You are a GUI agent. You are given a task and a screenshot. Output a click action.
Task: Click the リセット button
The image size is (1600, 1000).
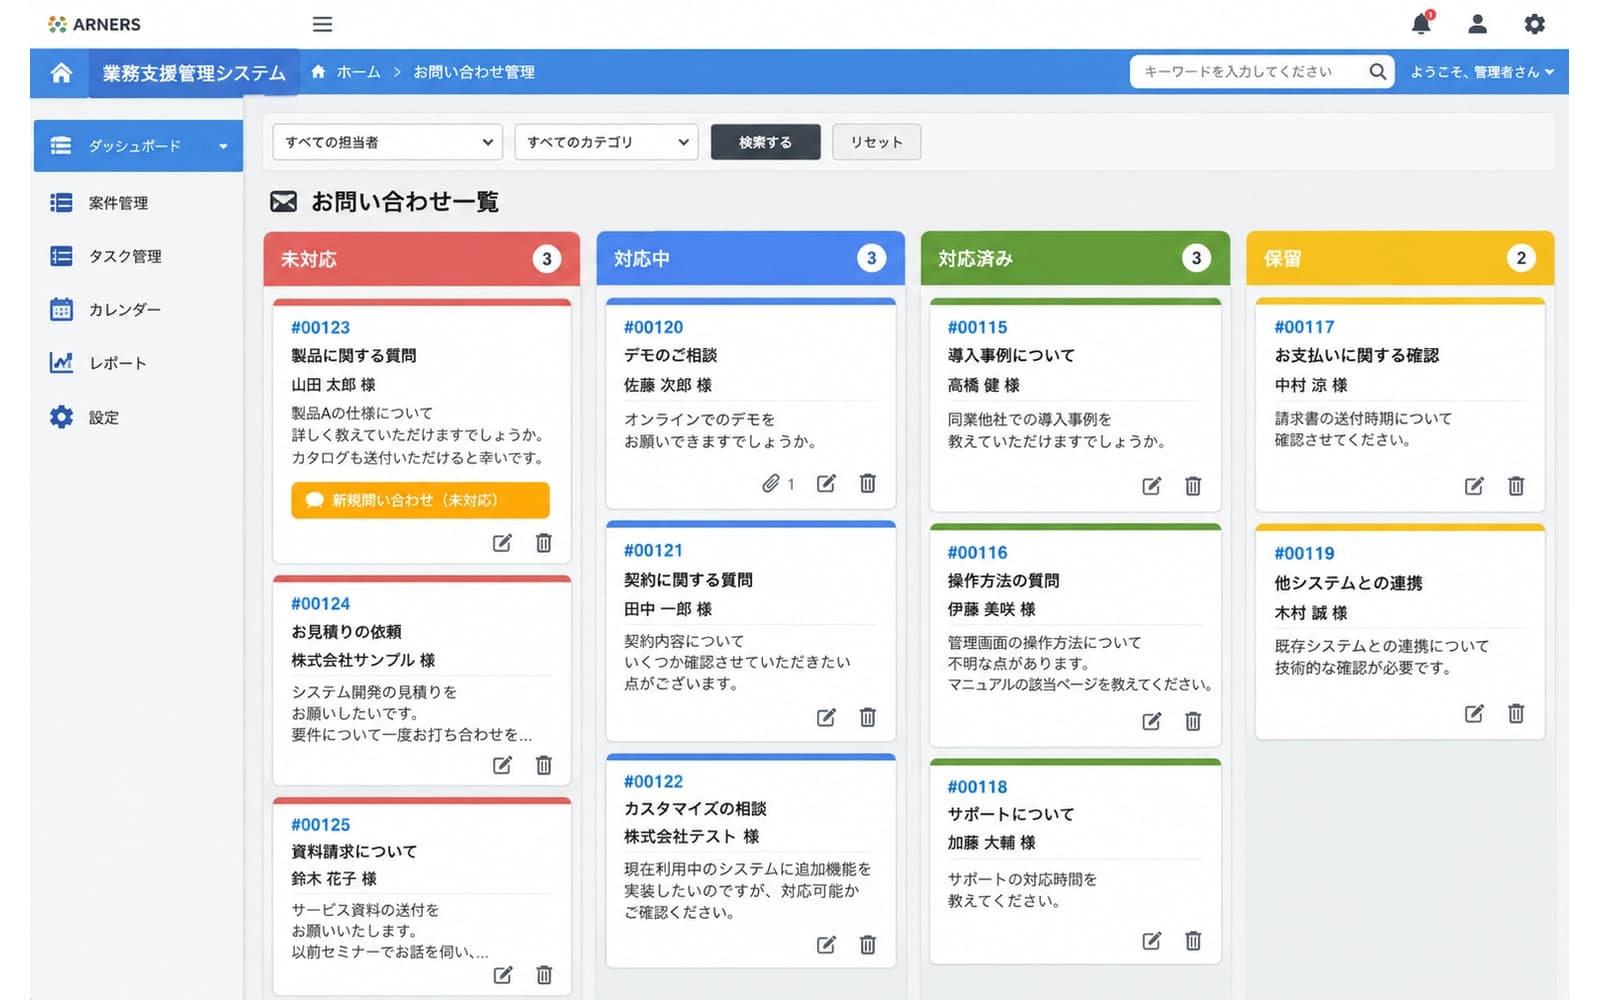coord(876,142)
